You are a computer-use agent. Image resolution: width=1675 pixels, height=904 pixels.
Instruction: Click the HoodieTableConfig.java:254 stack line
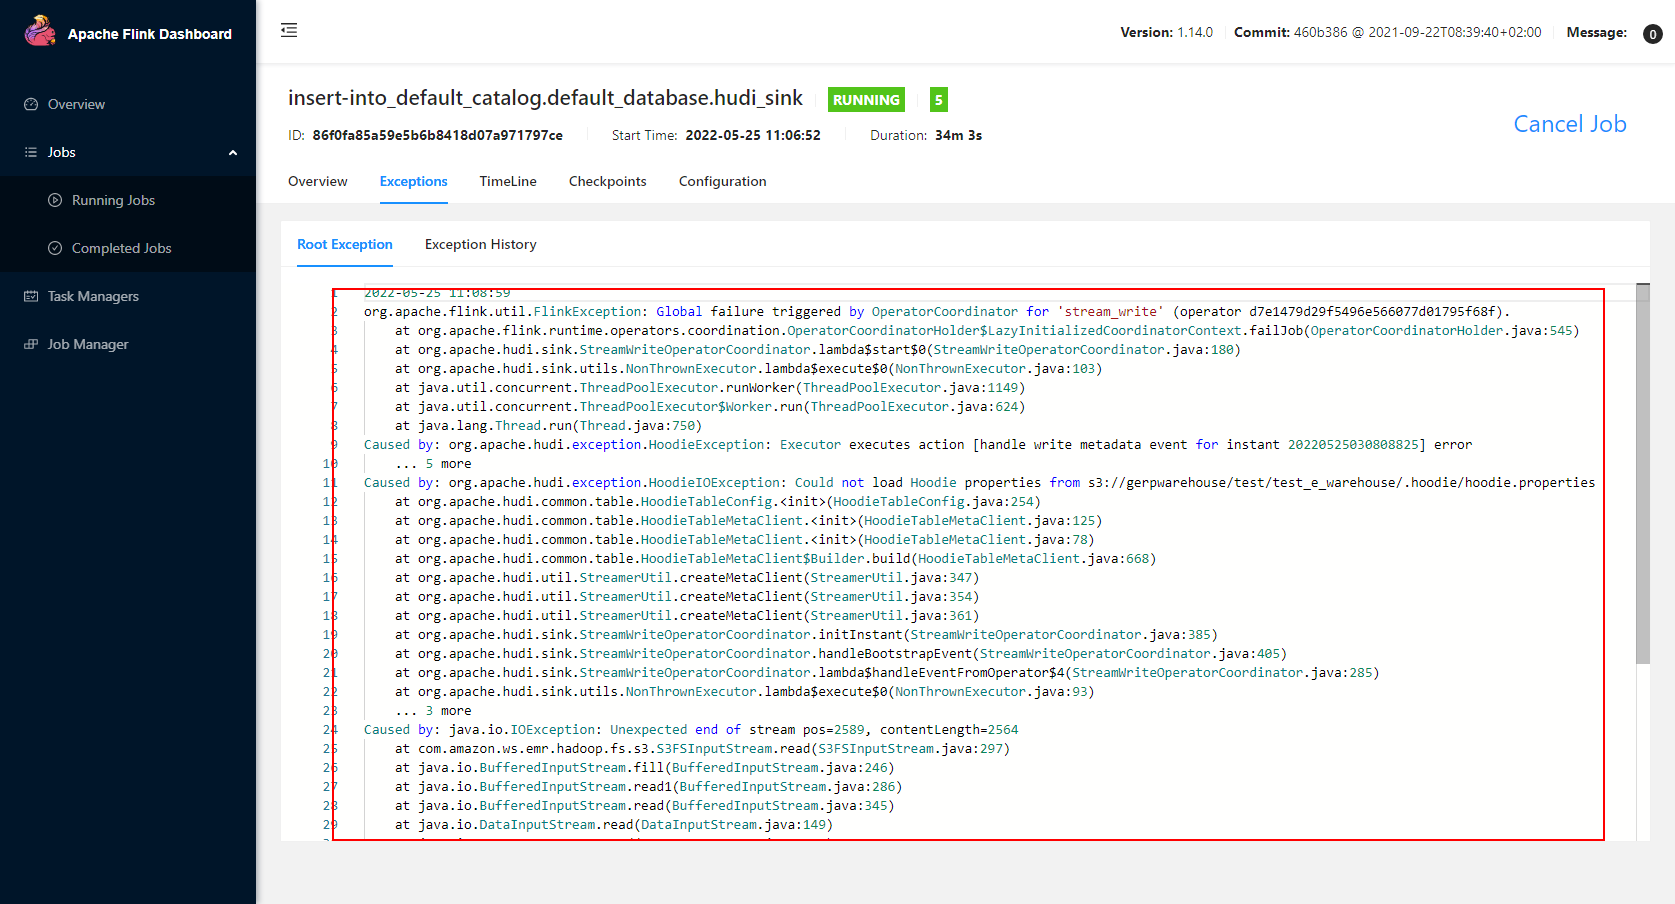click(x=717, y=502)
